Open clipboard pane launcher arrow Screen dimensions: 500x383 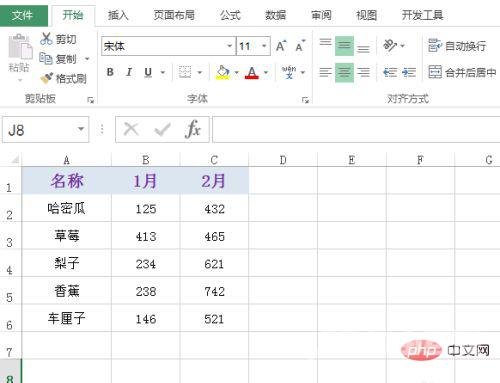pos(90,100)
